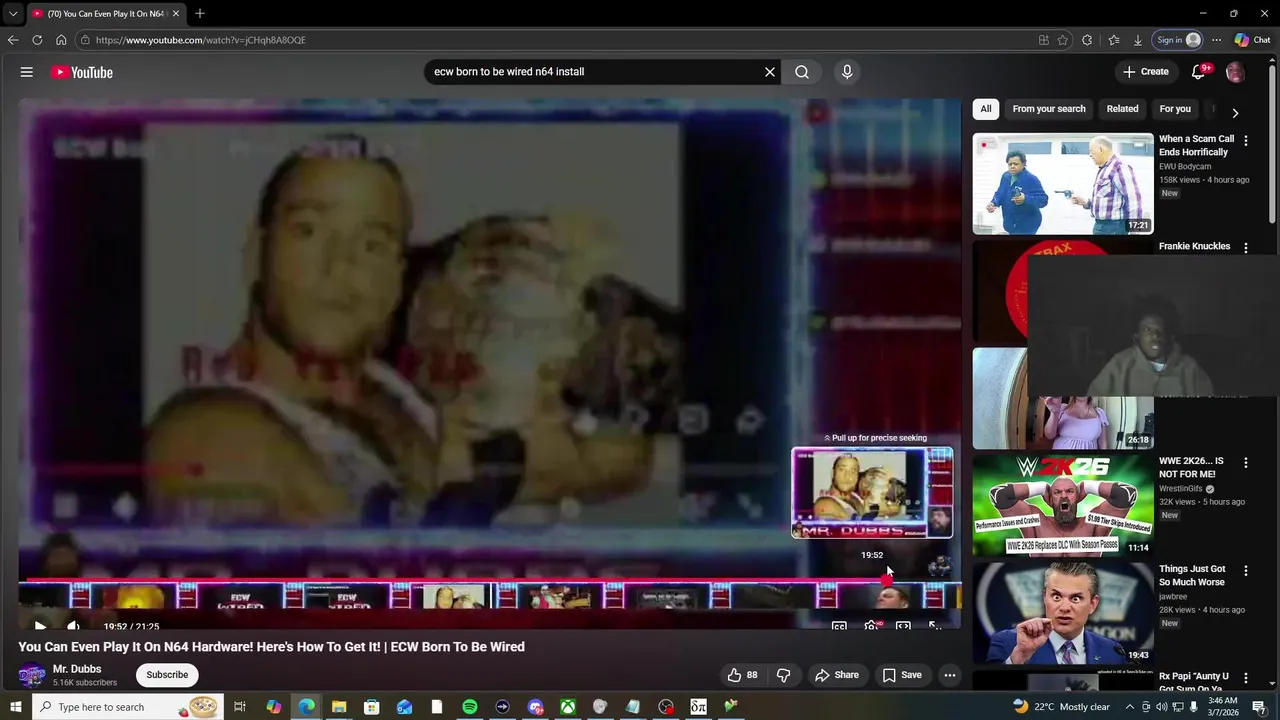Screen dimensions: 1280x720
Task: Click the Windows taskbar search box
Action: [x=127, y=707]
